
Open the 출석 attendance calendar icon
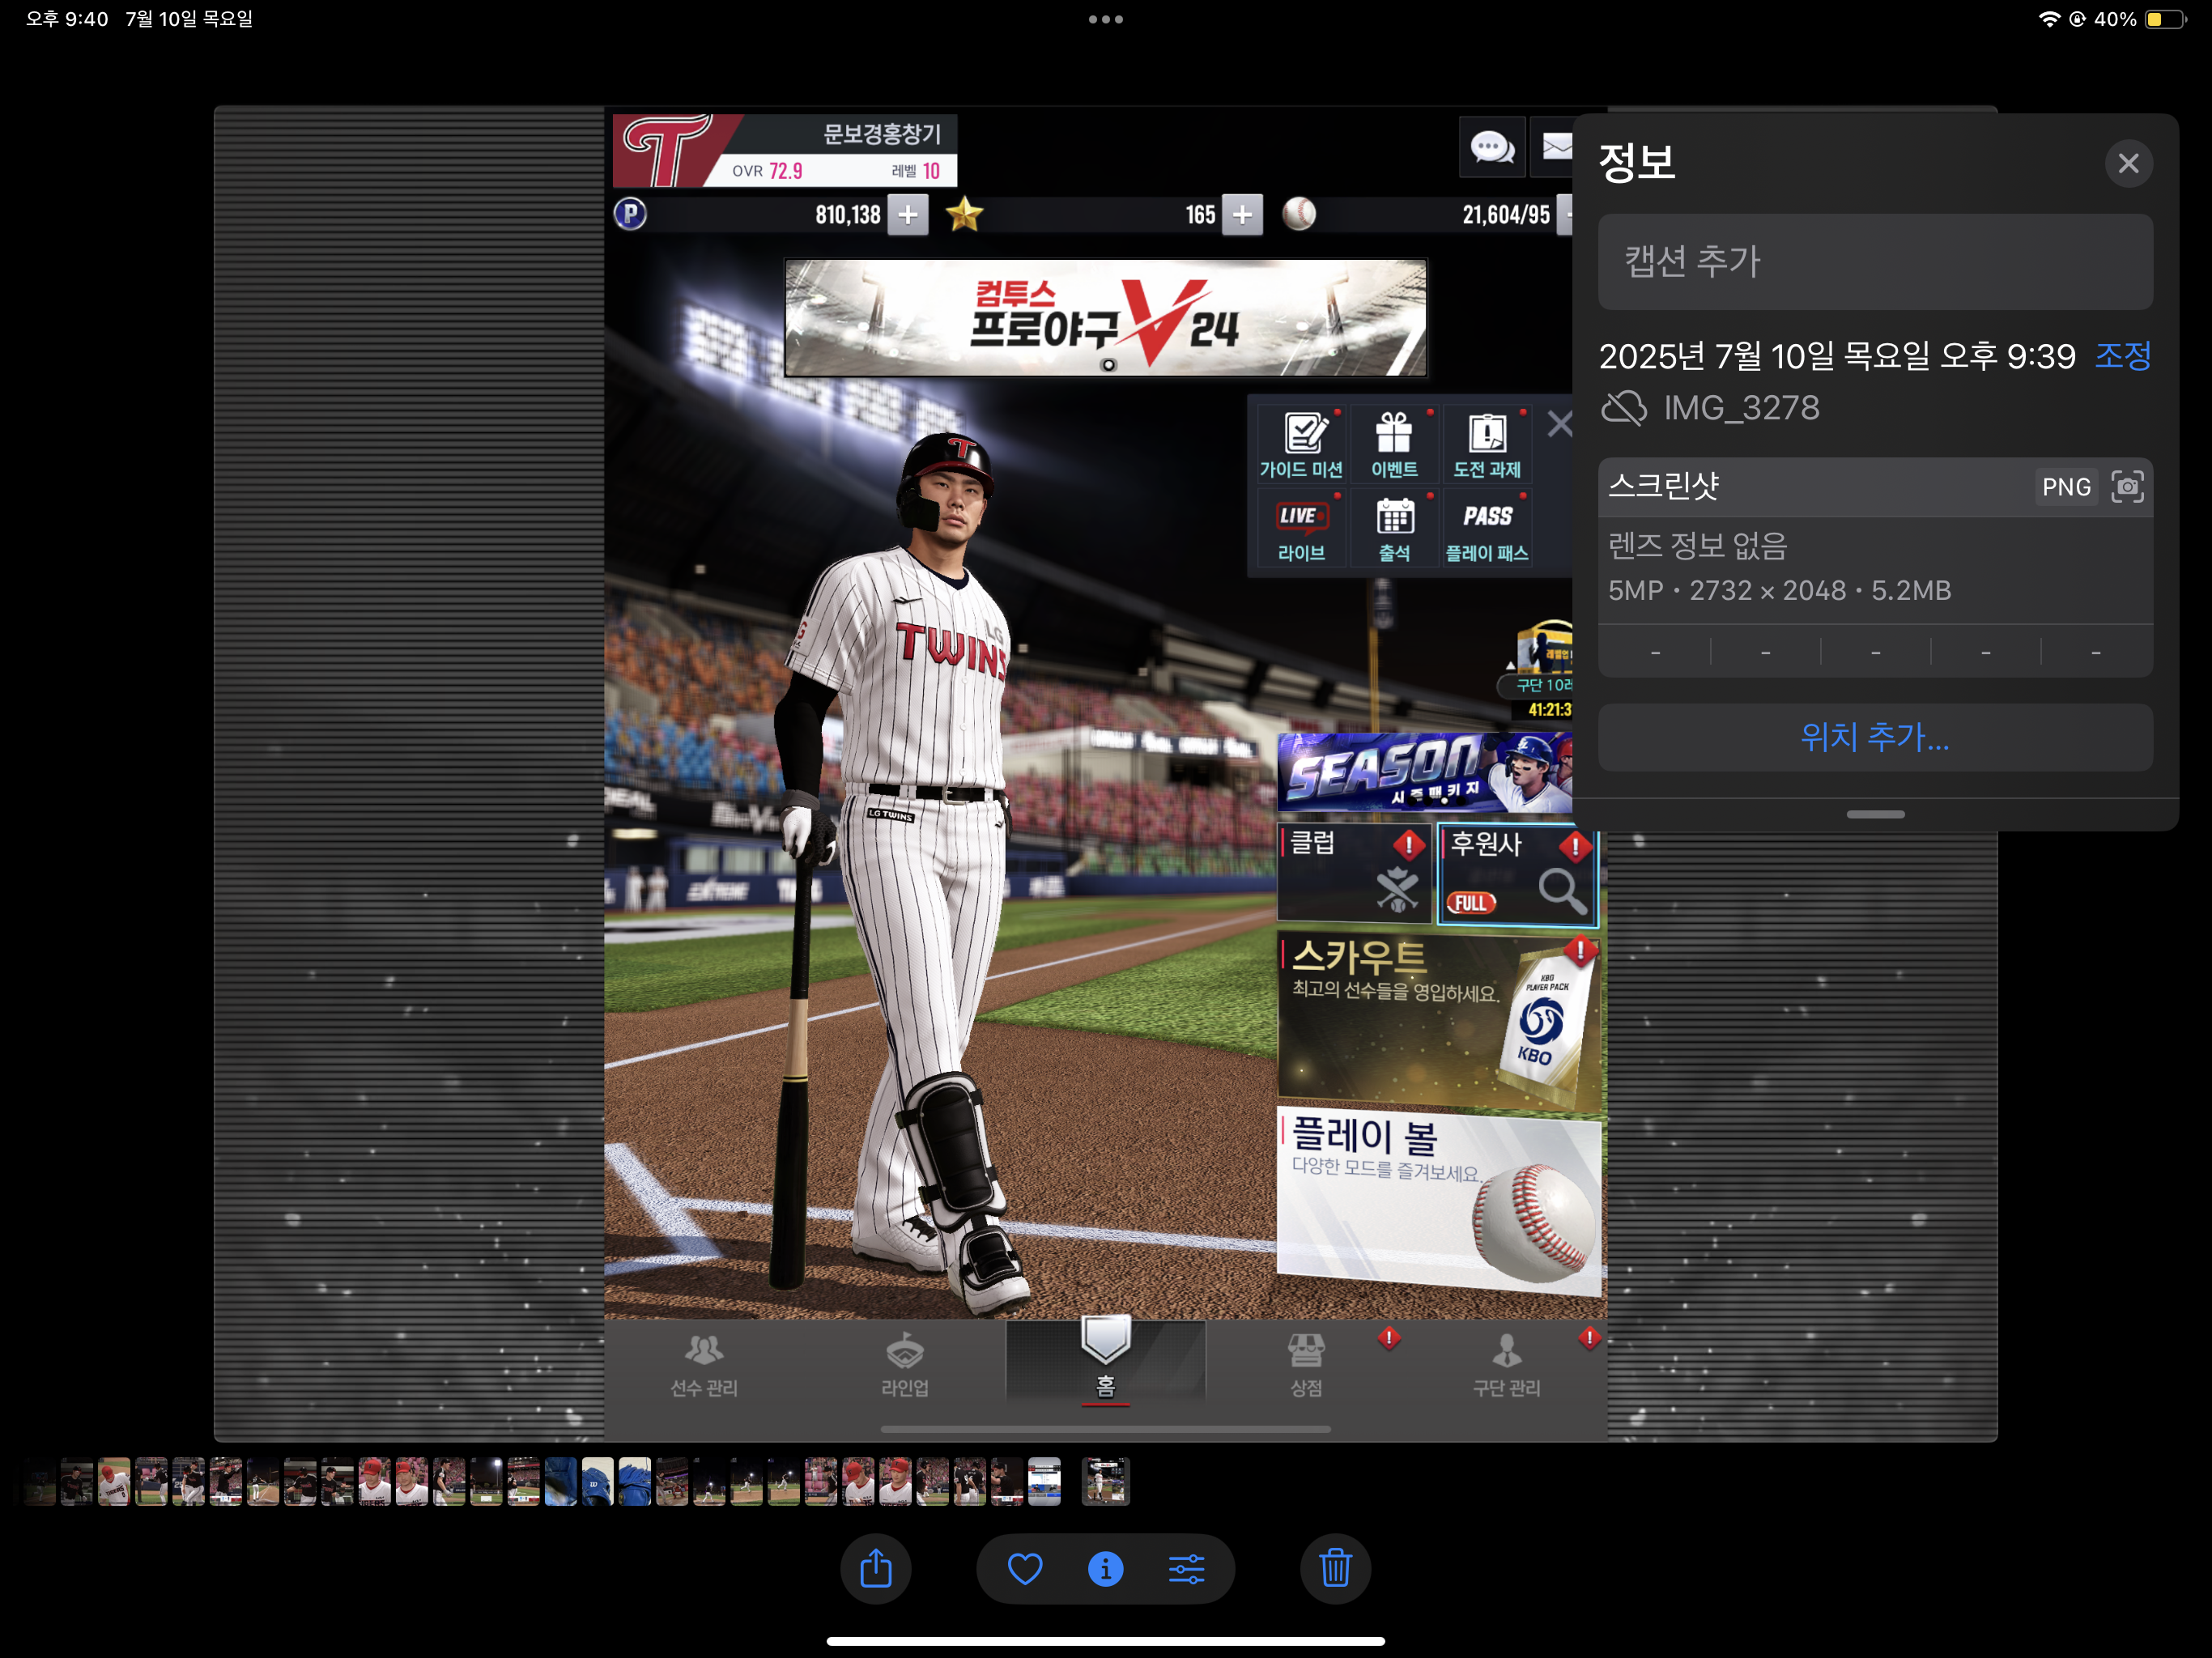click(1394, 529)
